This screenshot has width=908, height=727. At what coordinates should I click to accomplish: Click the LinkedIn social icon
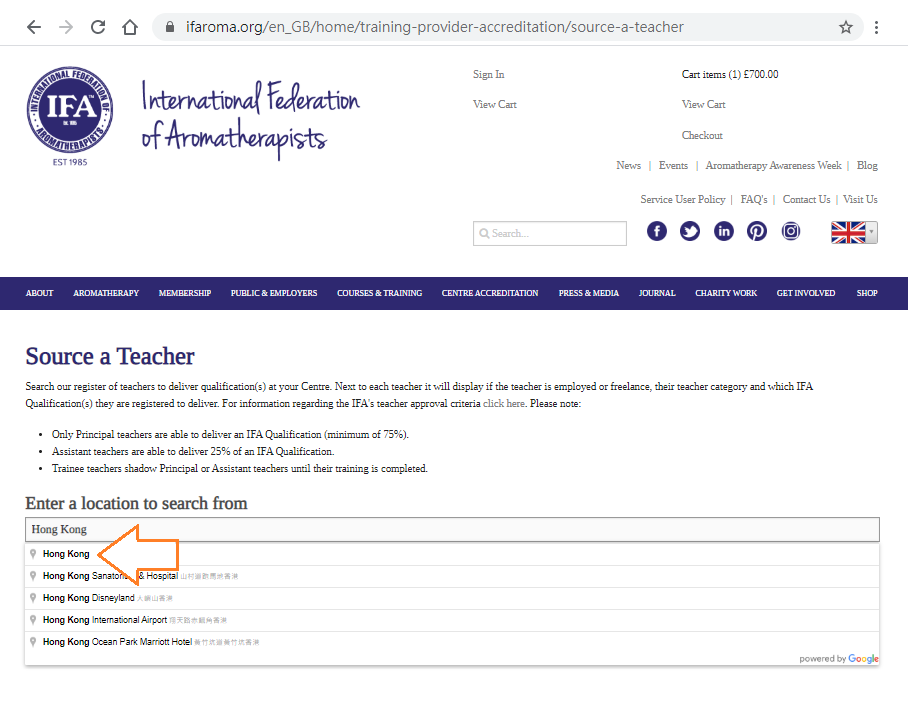(724, 231)
